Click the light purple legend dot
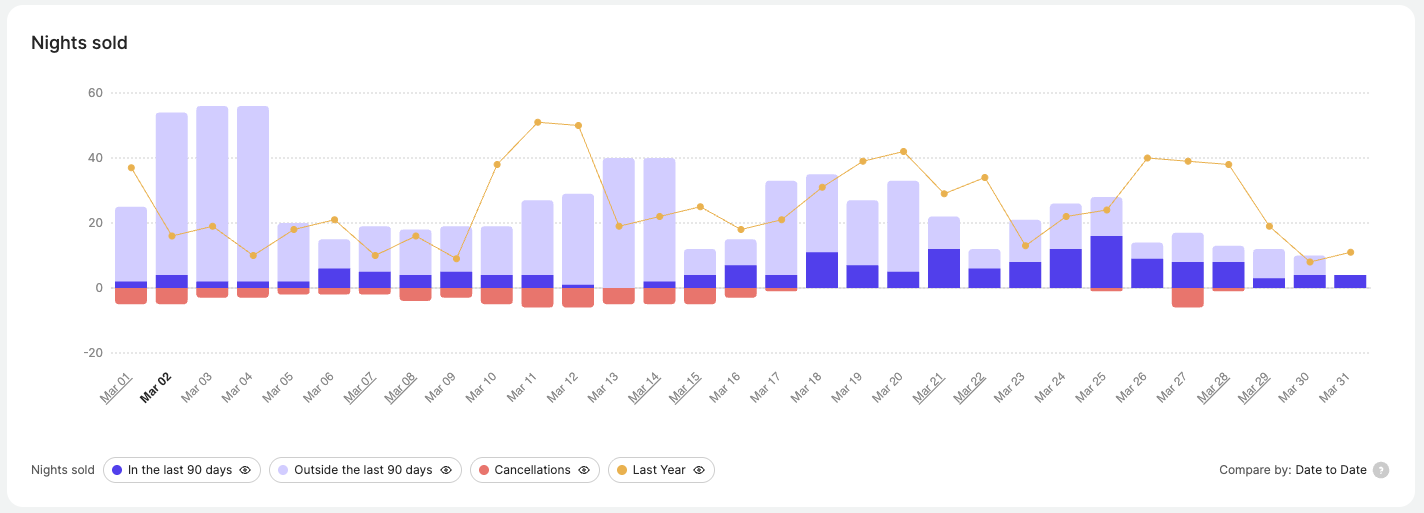The width and height of the screenshot is (1424, 513). click(x=283, y=470)
